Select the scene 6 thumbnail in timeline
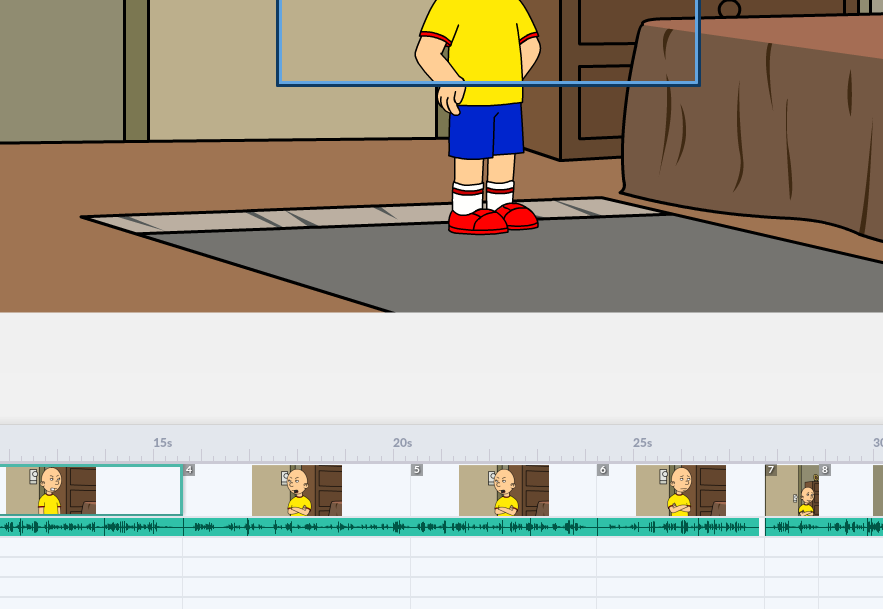The height and width of the screenshot is (609, 883). (x=681, y=490)
